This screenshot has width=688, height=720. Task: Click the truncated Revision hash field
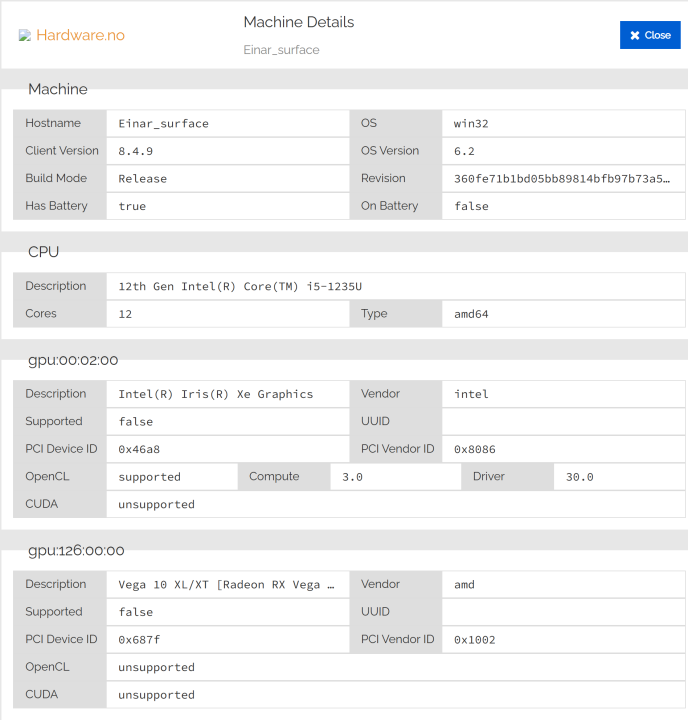(563, 179)
